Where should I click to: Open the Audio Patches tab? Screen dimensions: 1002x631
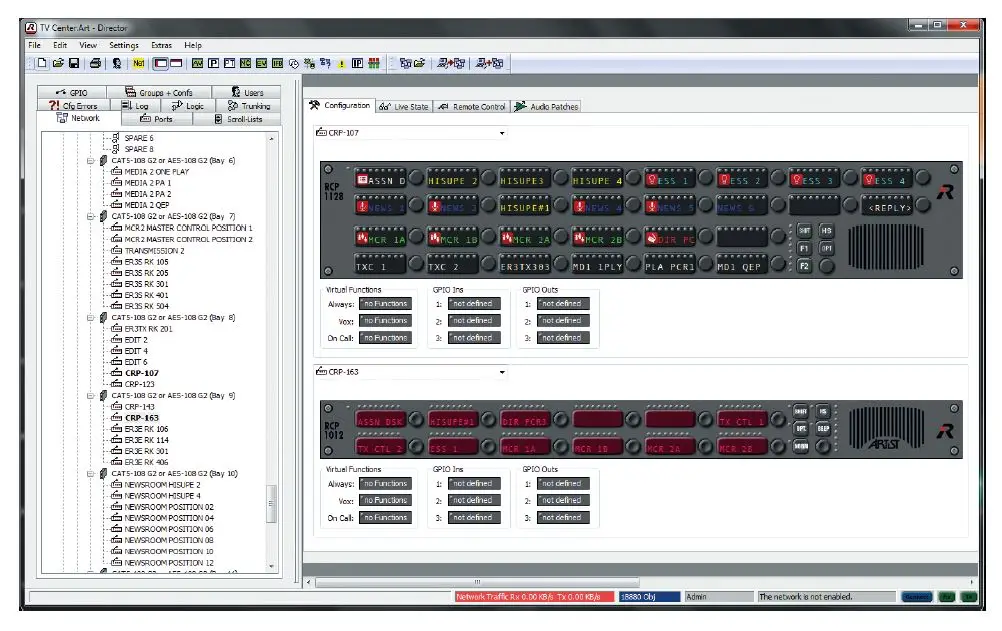point(547,107)
